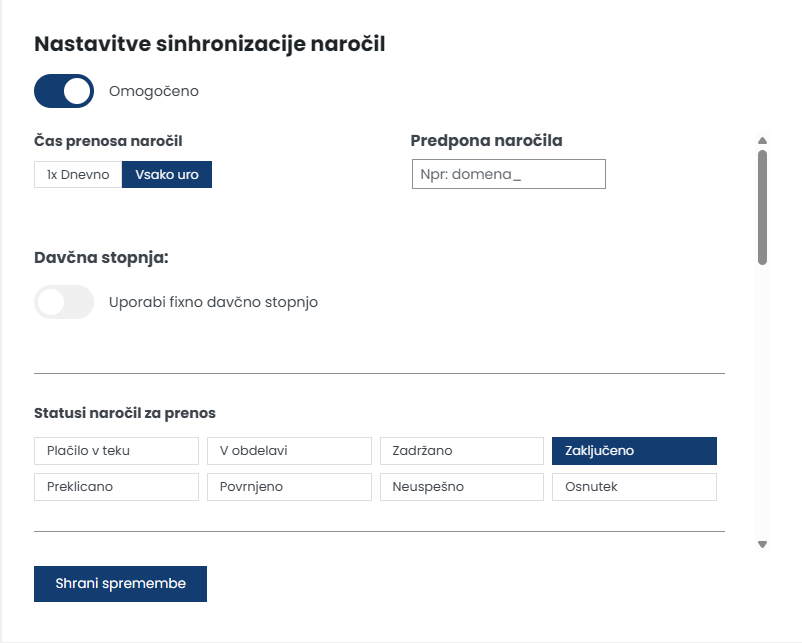Click the vertical scrollbar thumb

tap(762, 207)
